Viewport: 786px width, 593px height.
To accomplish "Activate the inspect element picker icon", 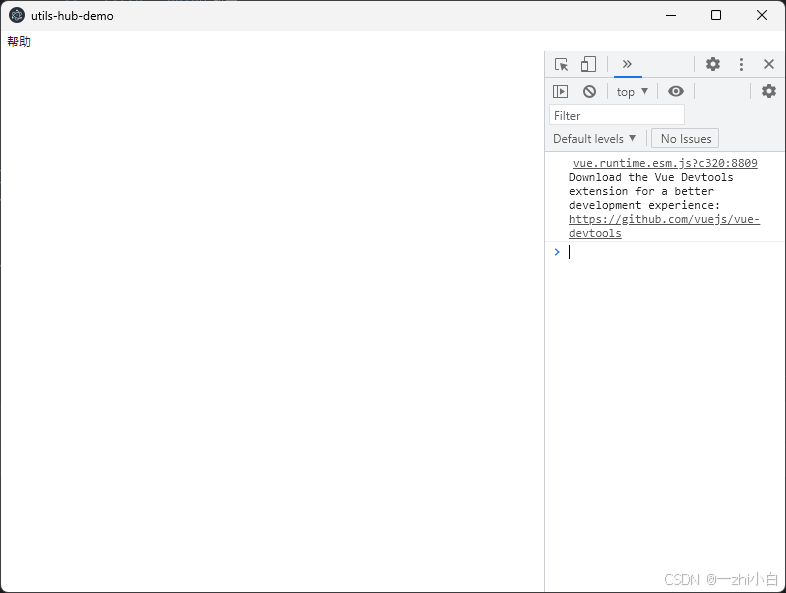I will click(x=561, y=64).
